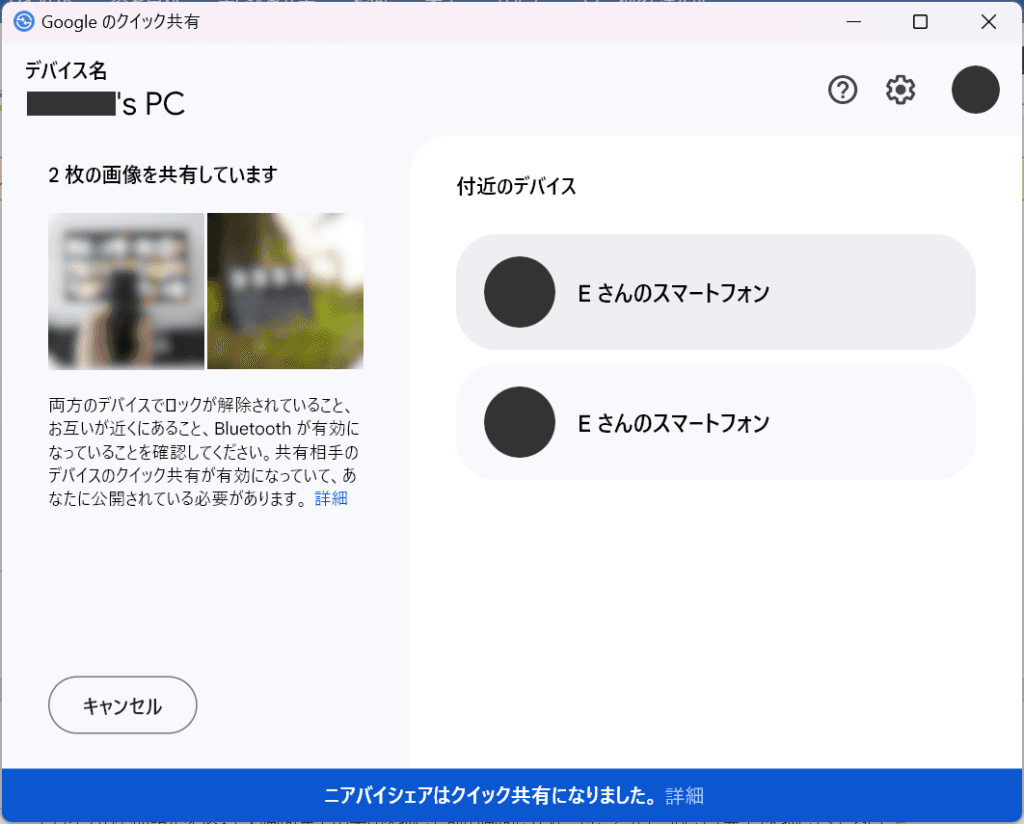Minimize the Quick Share window

point(853,21)
